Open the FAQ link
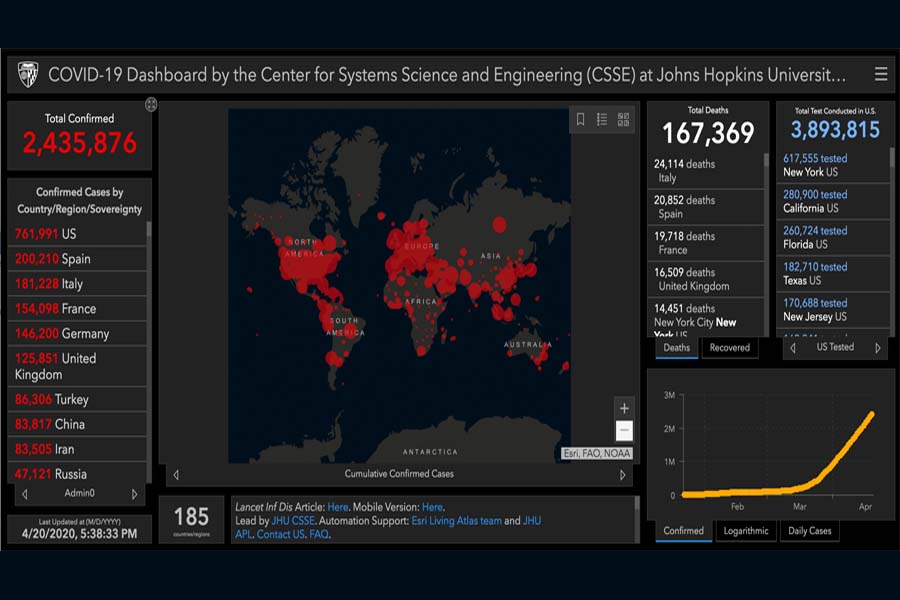 pos(319,535)
